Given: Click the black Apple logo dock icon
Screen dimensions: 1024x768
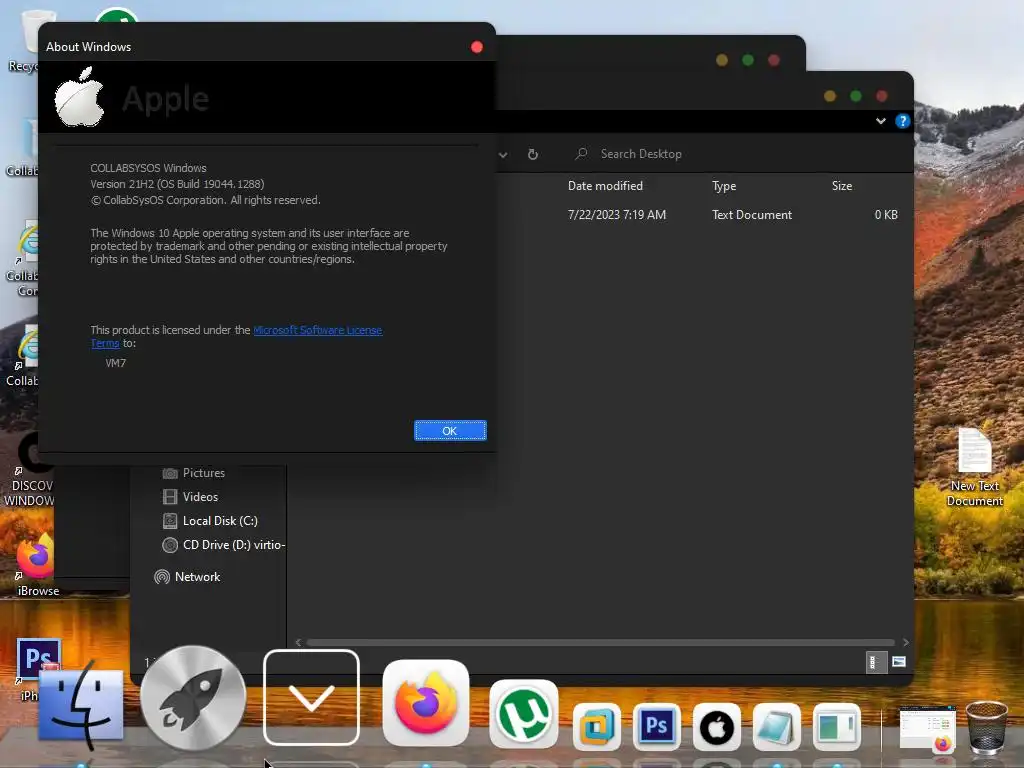Looking at the screenshot, I should (x=716, y=727).
